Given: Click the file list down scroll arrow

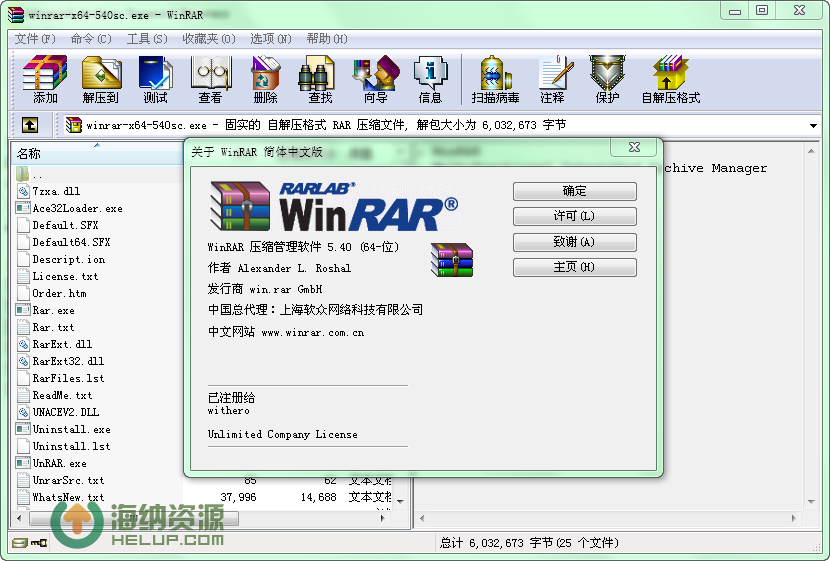Looking at the screenshot, I should click(x=401, y=501).
